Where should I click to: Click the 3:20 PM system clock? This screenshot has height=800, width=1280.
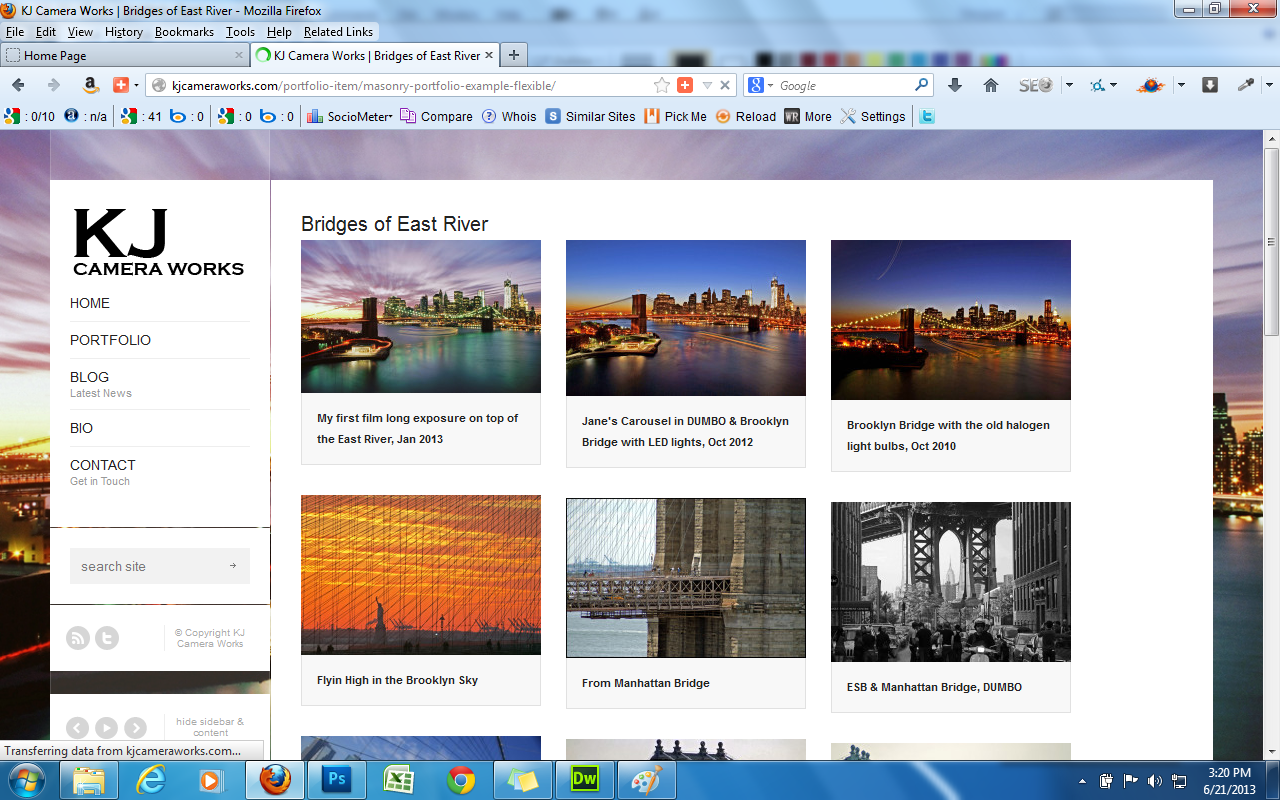pos(1228,772)
